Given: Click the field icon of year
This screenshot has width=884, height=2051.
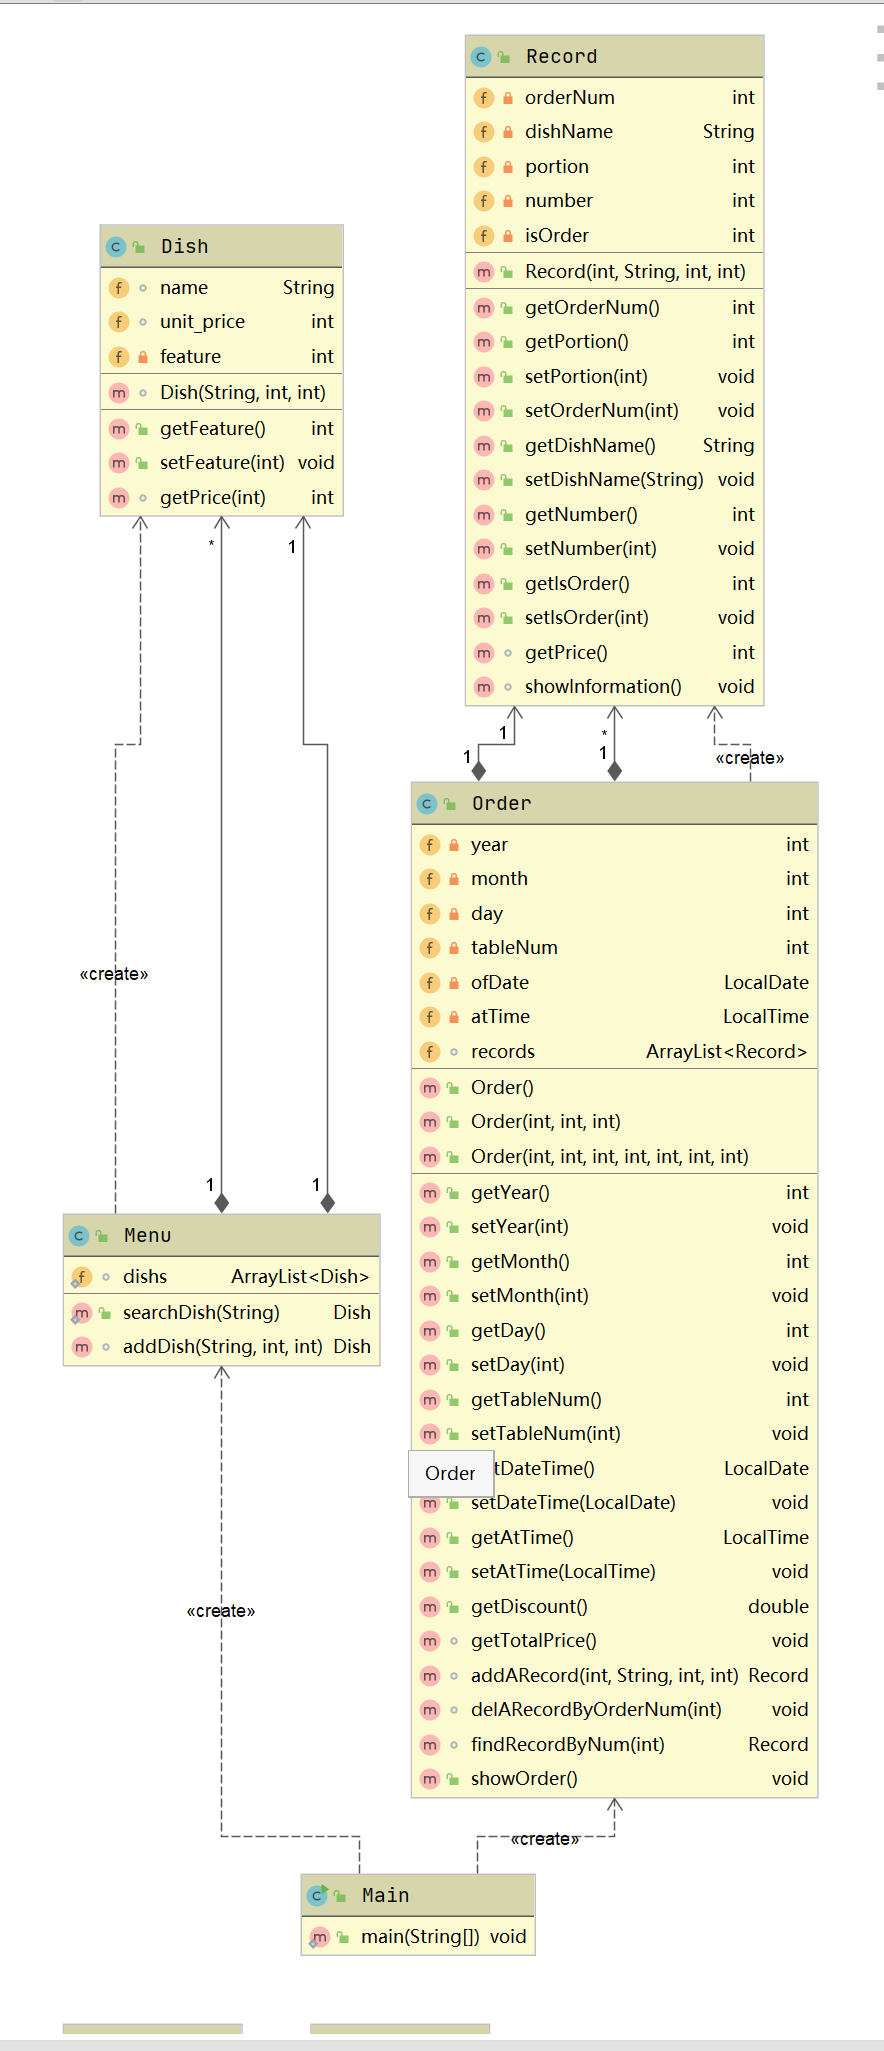Looking at the screenshot, I should pyautogui.click(x=430, y=845).
